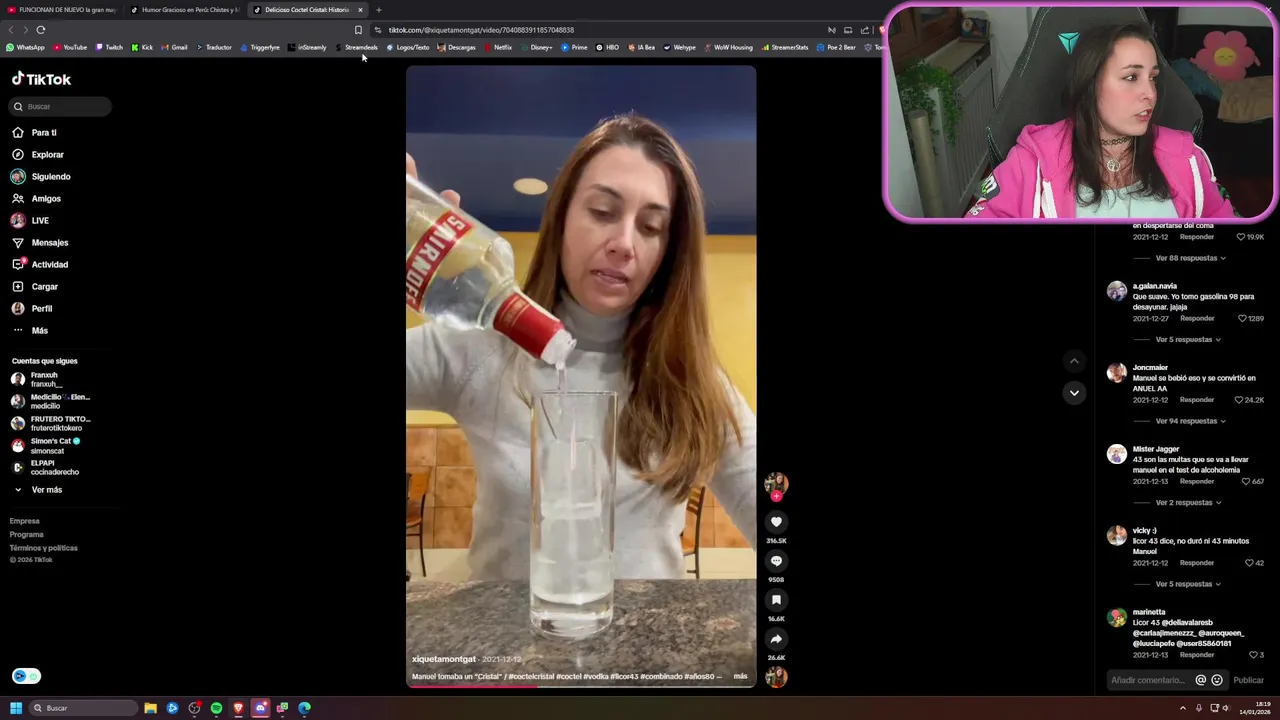This screenshot has height=720, width=1280.
Task: Like the video with the heart icon
Action: click(x=776, y=522)
